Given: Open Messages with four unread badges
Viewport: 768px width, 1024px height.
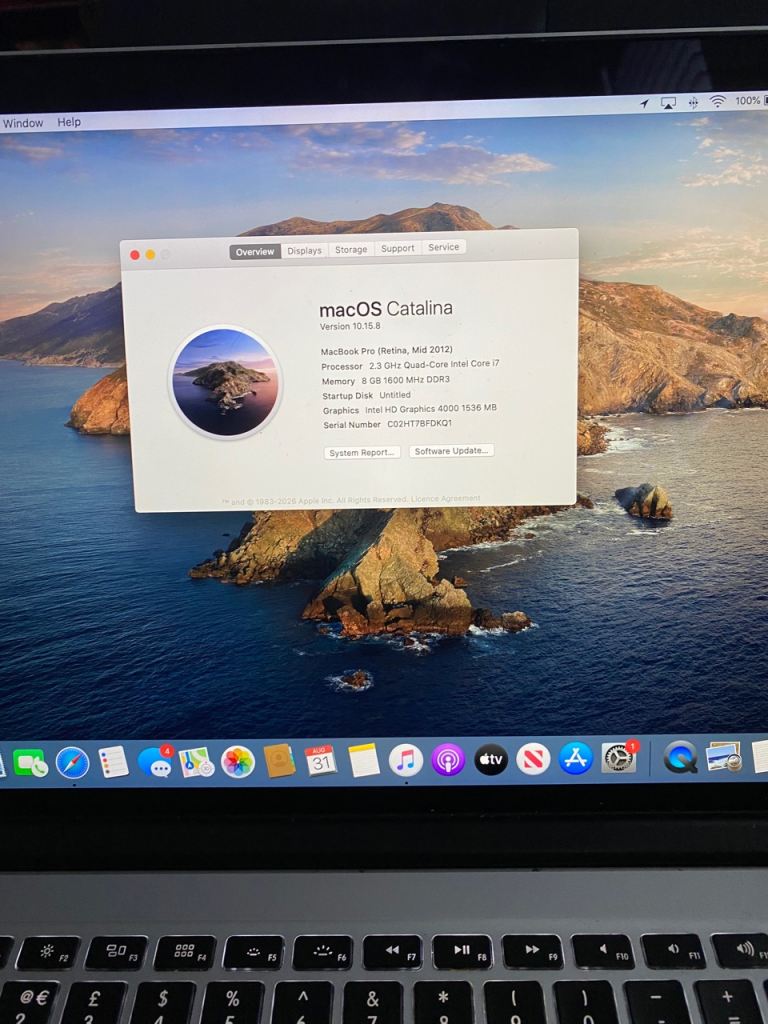Looking at the screenshot, I should pos(155,761).
